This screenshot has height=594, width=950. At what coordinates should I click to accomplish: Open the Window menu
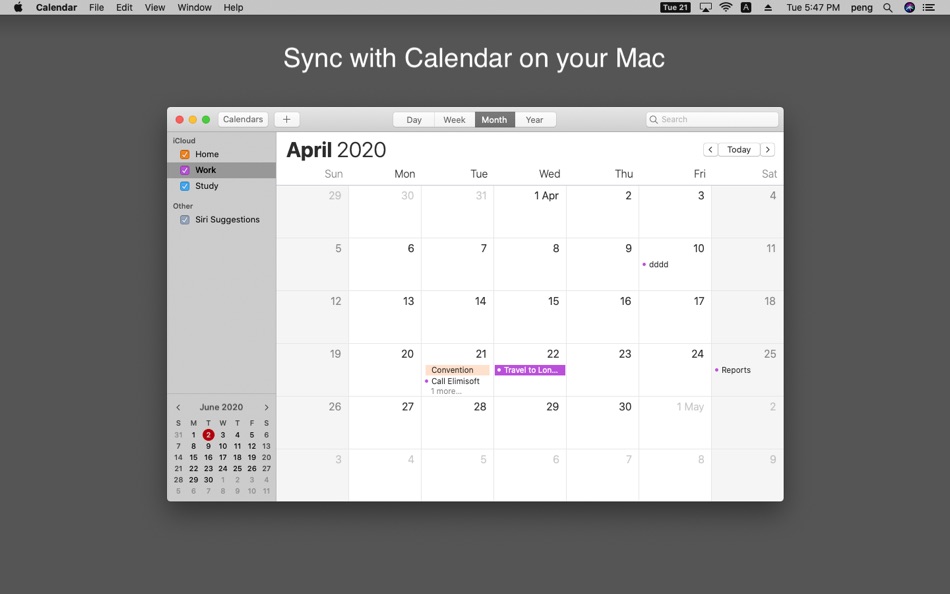[194, 7]
